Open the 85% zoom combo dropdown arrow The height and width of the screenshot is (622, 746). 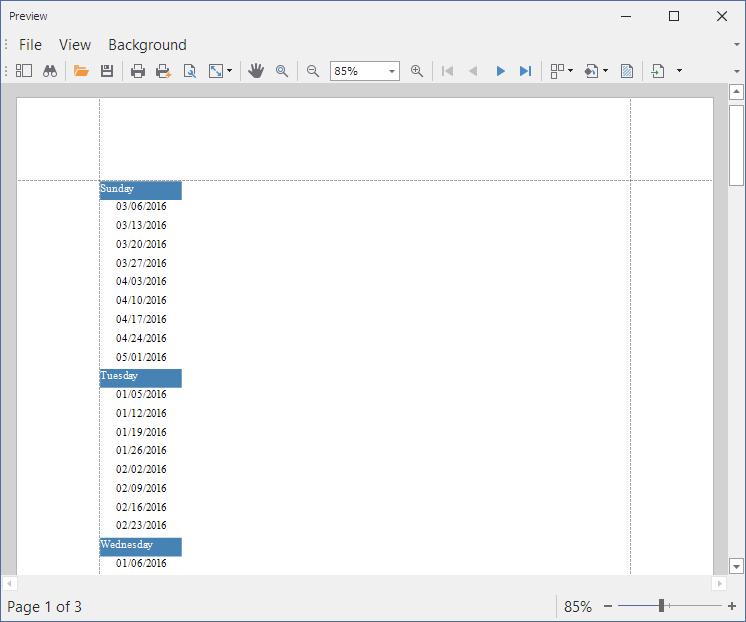[x=392, y=71]
